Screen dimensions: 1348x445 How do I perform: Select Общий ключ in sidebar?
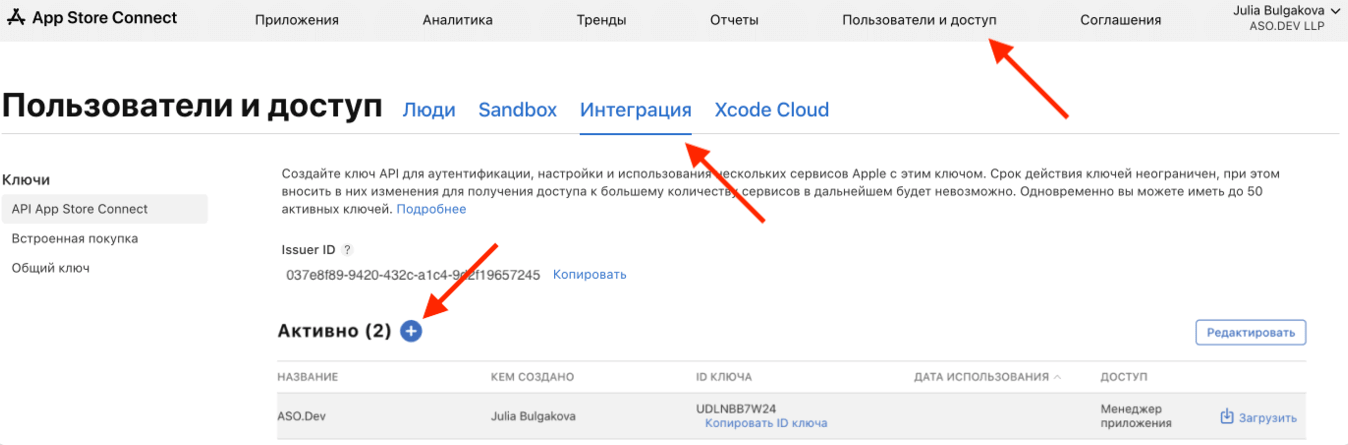tap(51, 268)
